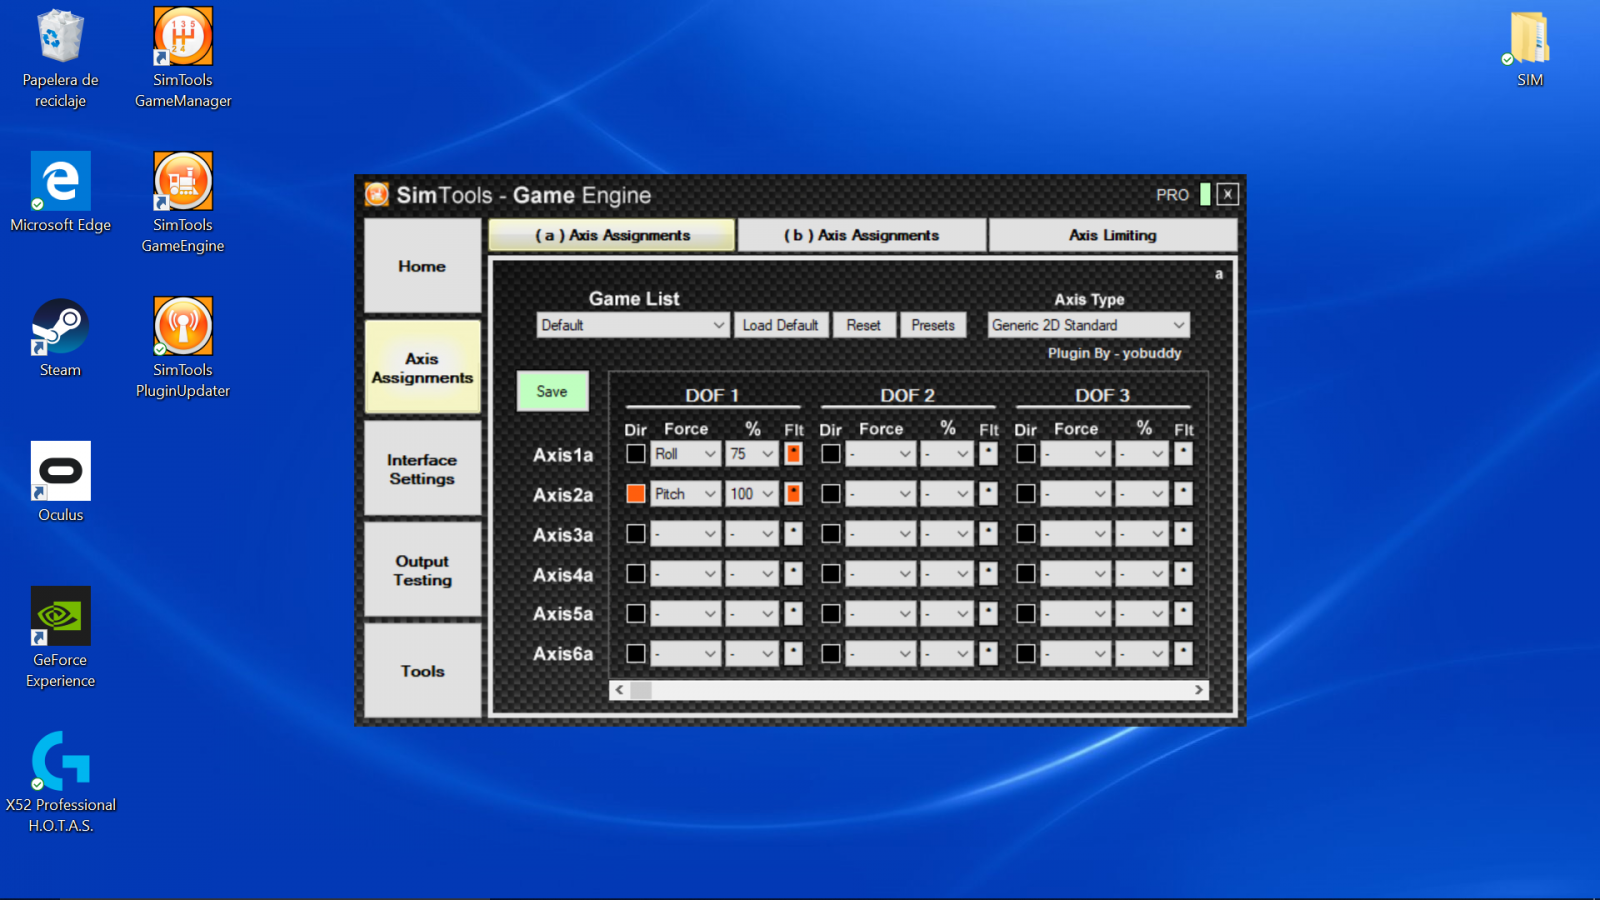The width and height of the screenshot is (1600, 900).
Task: Open Output Testing in the sidebar
Action: tap(422, 570)
